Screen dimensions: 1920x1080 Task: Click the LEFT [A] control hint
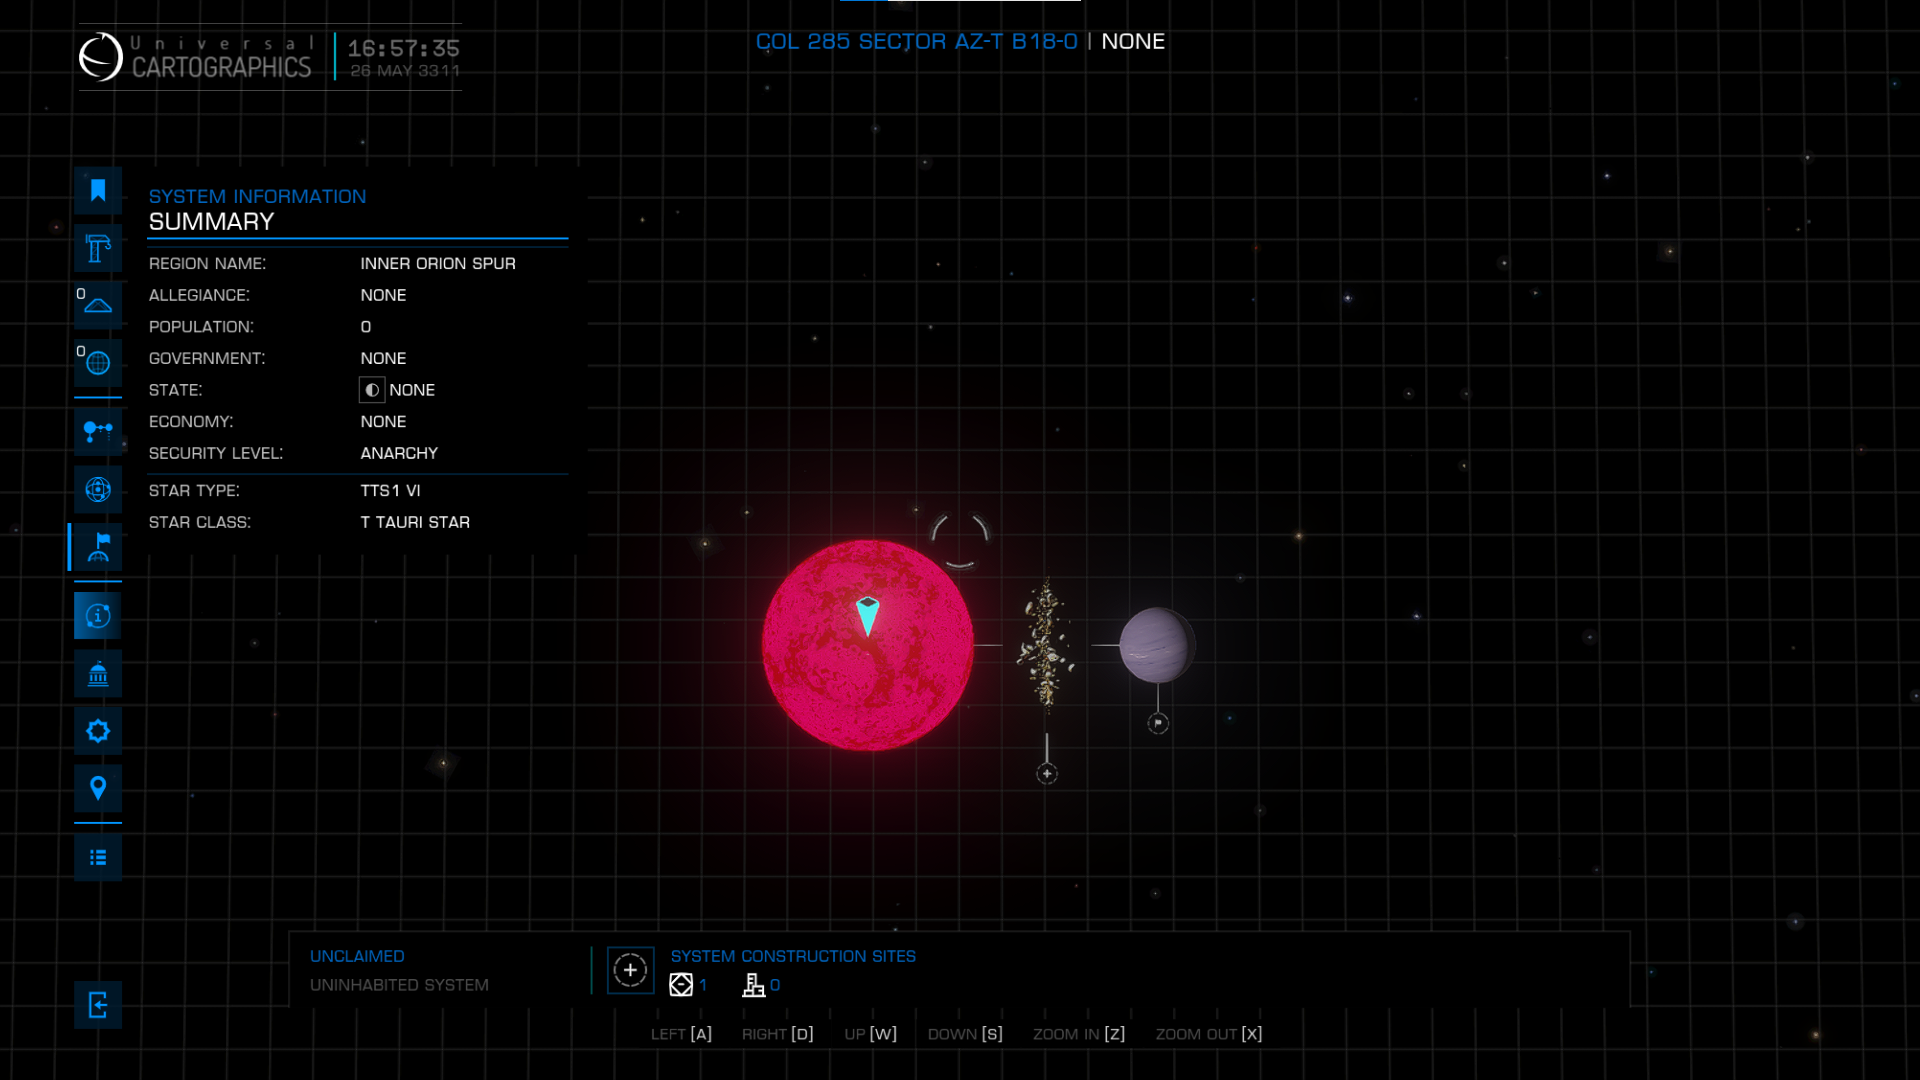[x=681, y=1034]
